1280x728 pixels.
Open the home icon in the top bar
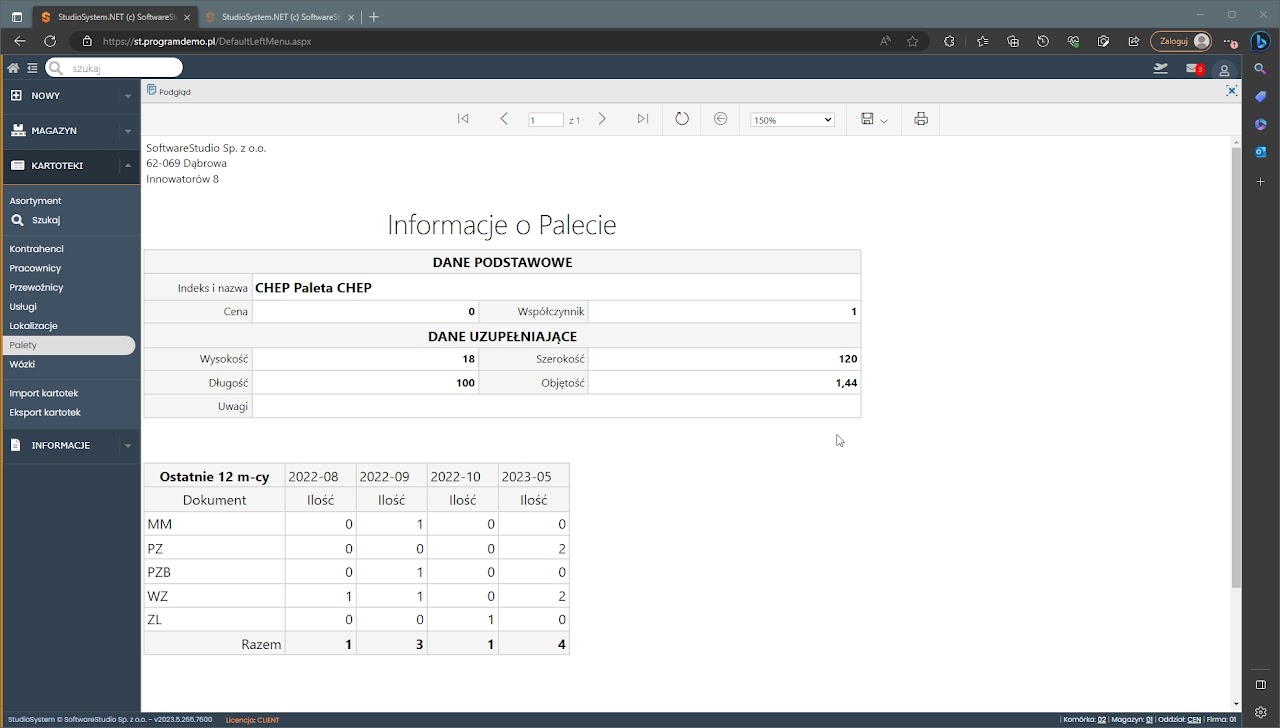13,68
